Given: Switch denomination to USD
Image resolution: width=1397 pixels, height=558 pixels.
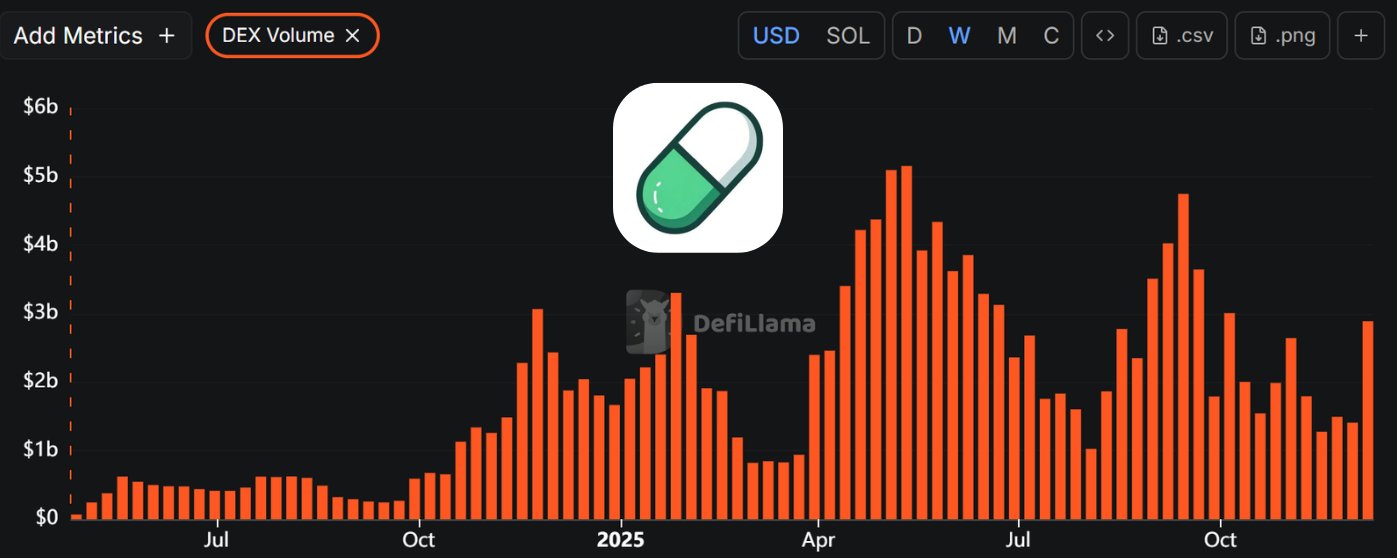Looking at the screenshot, I should [776, 36].
